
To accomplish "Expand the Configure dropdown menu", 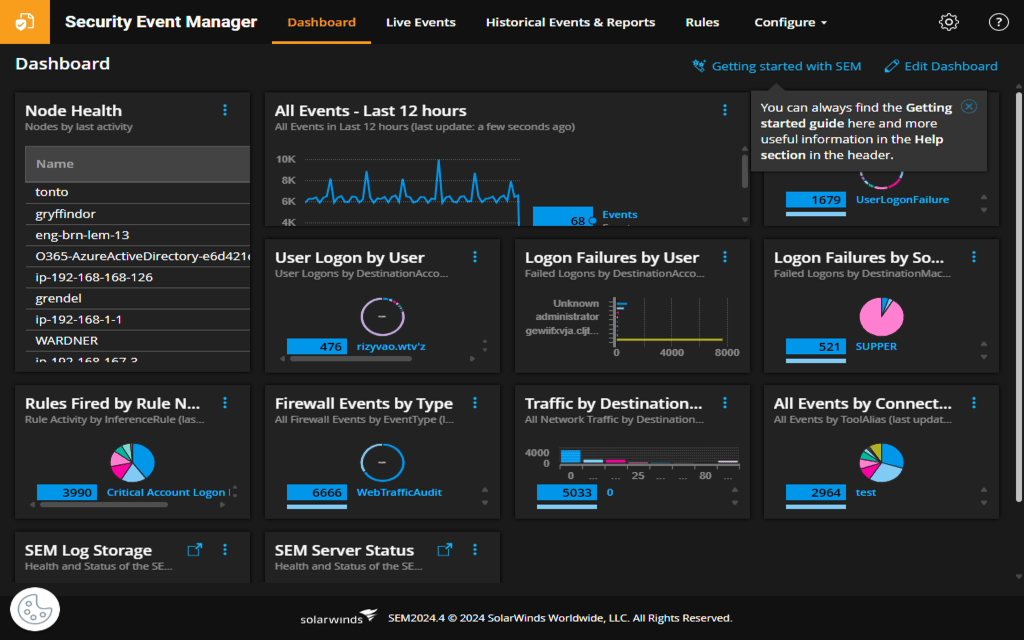I will [x=790, y=22].
